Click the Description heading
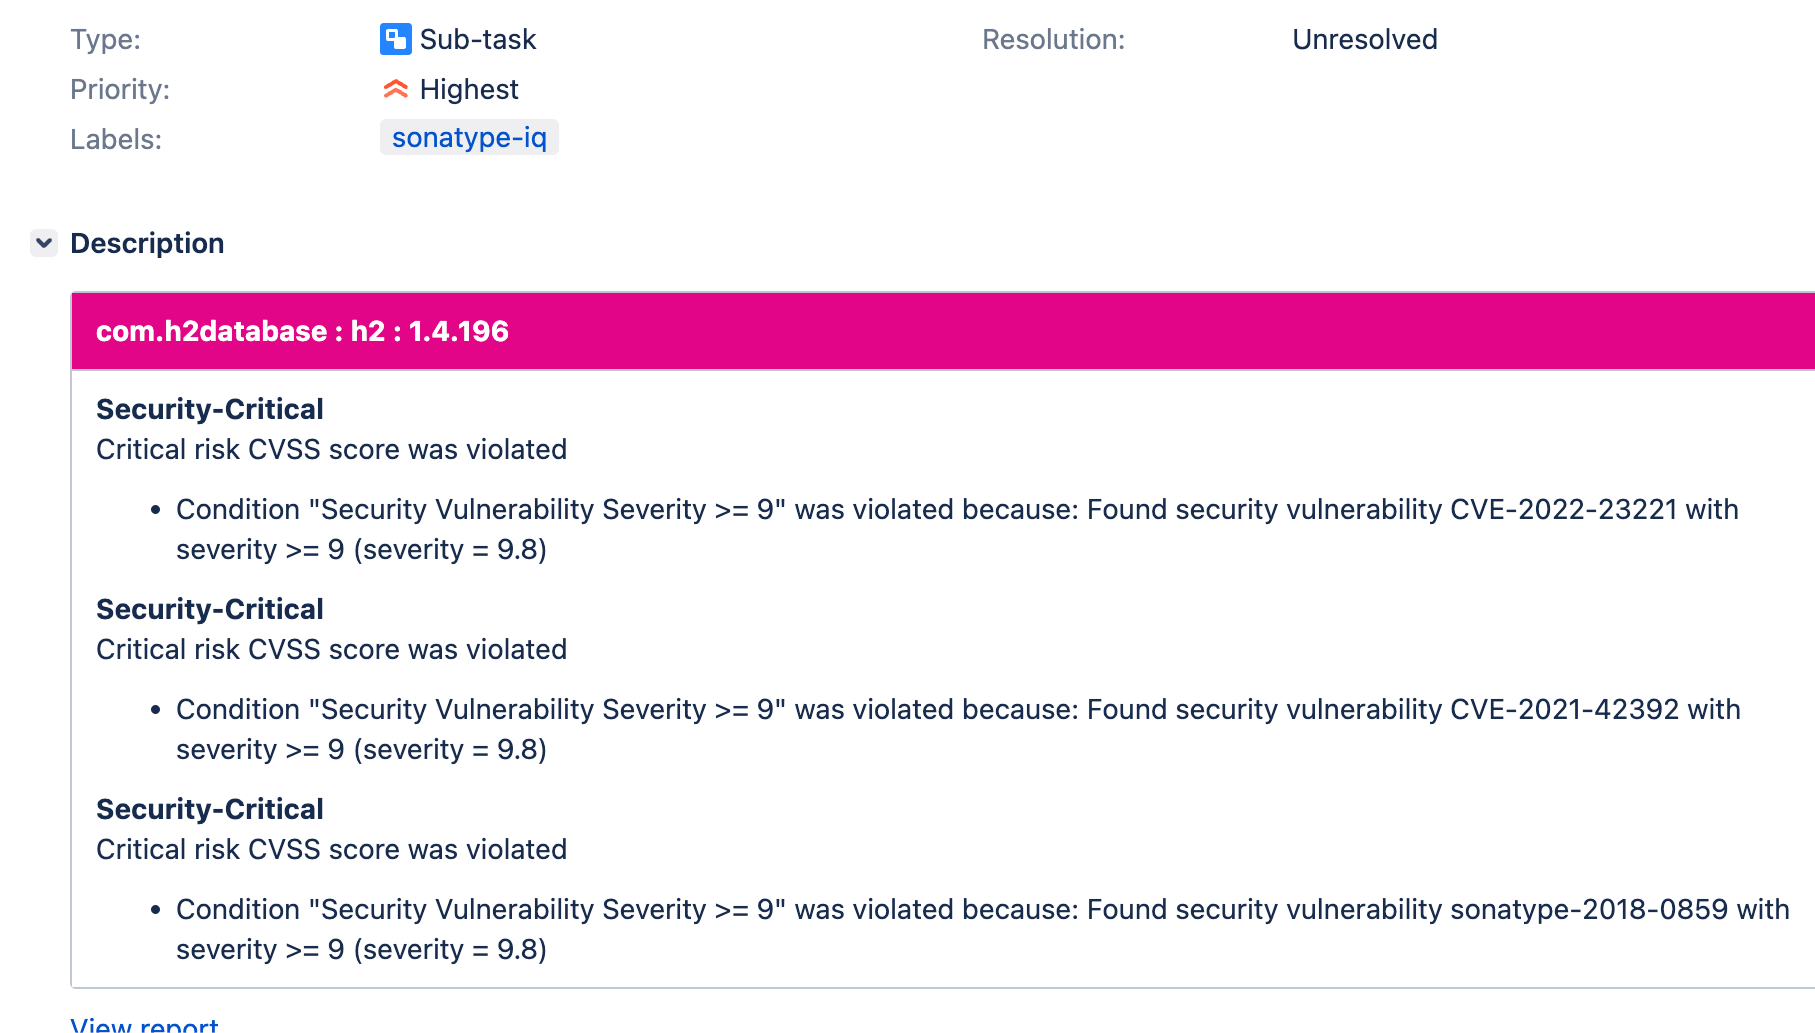1815x1033 pixels. pyautogui.click(x=147, y=243)
